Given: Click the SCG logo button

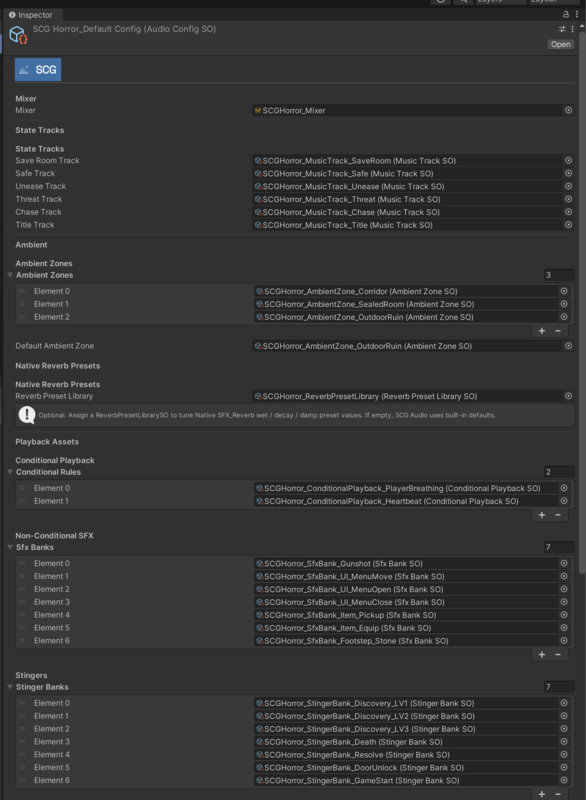Looking at the screenshot, I should click(x=38, y=69).
